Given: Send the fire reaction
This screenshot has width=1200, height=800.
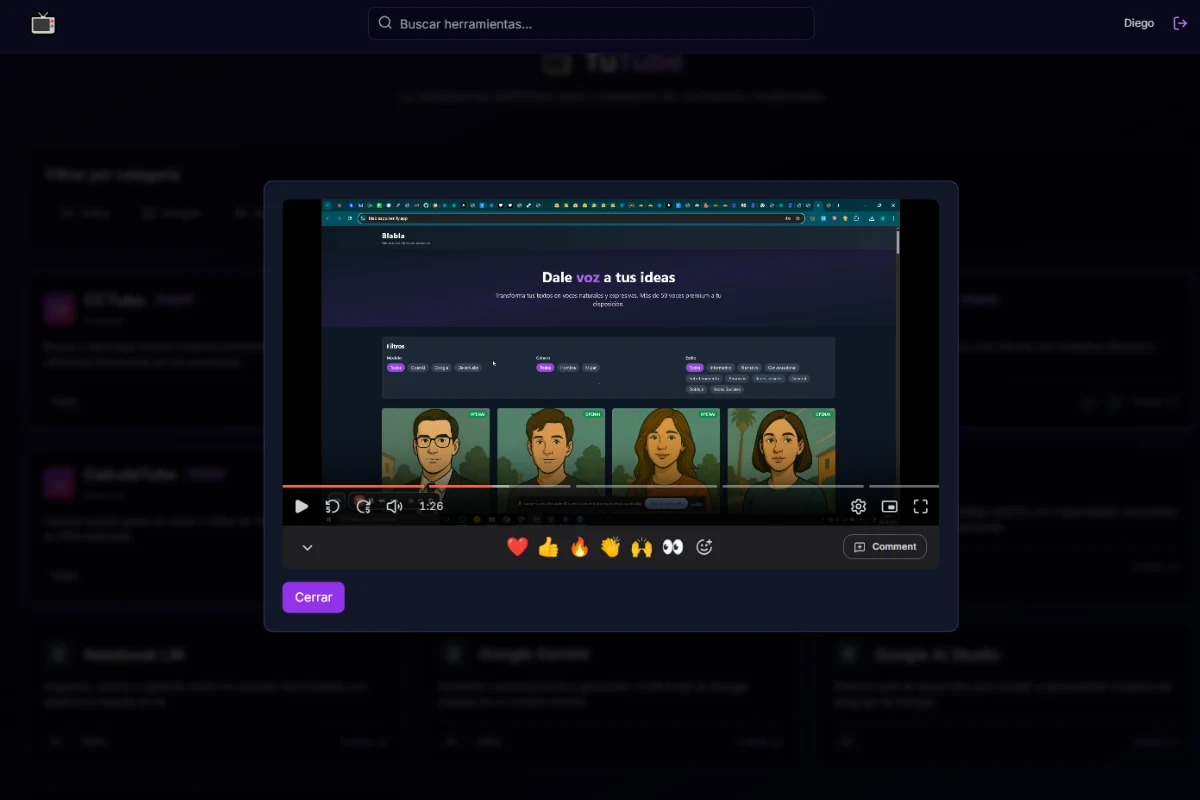Looking at the screenshot, I should click(x=579, y=547).
